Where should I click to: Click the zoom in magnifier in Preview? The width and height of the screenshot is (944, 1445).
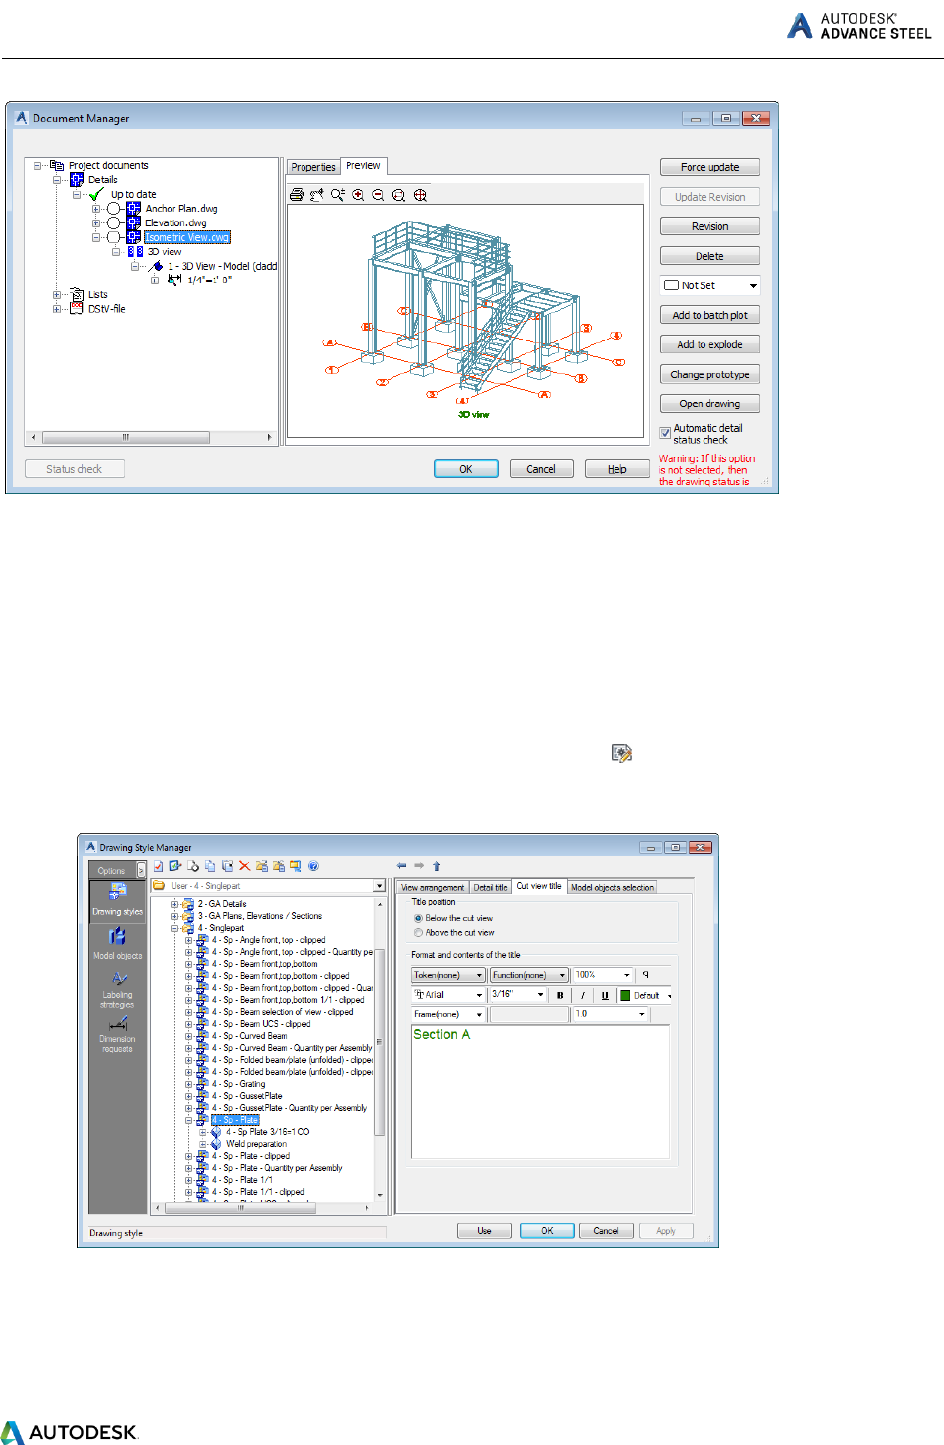coord(358,195)
